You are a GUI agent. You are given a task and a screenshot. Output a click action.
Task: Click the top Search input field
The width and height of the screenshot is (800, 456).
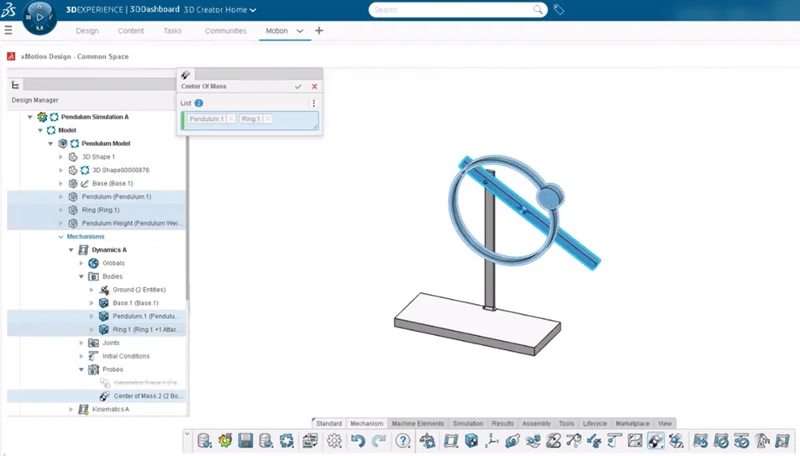click(455, 10)
